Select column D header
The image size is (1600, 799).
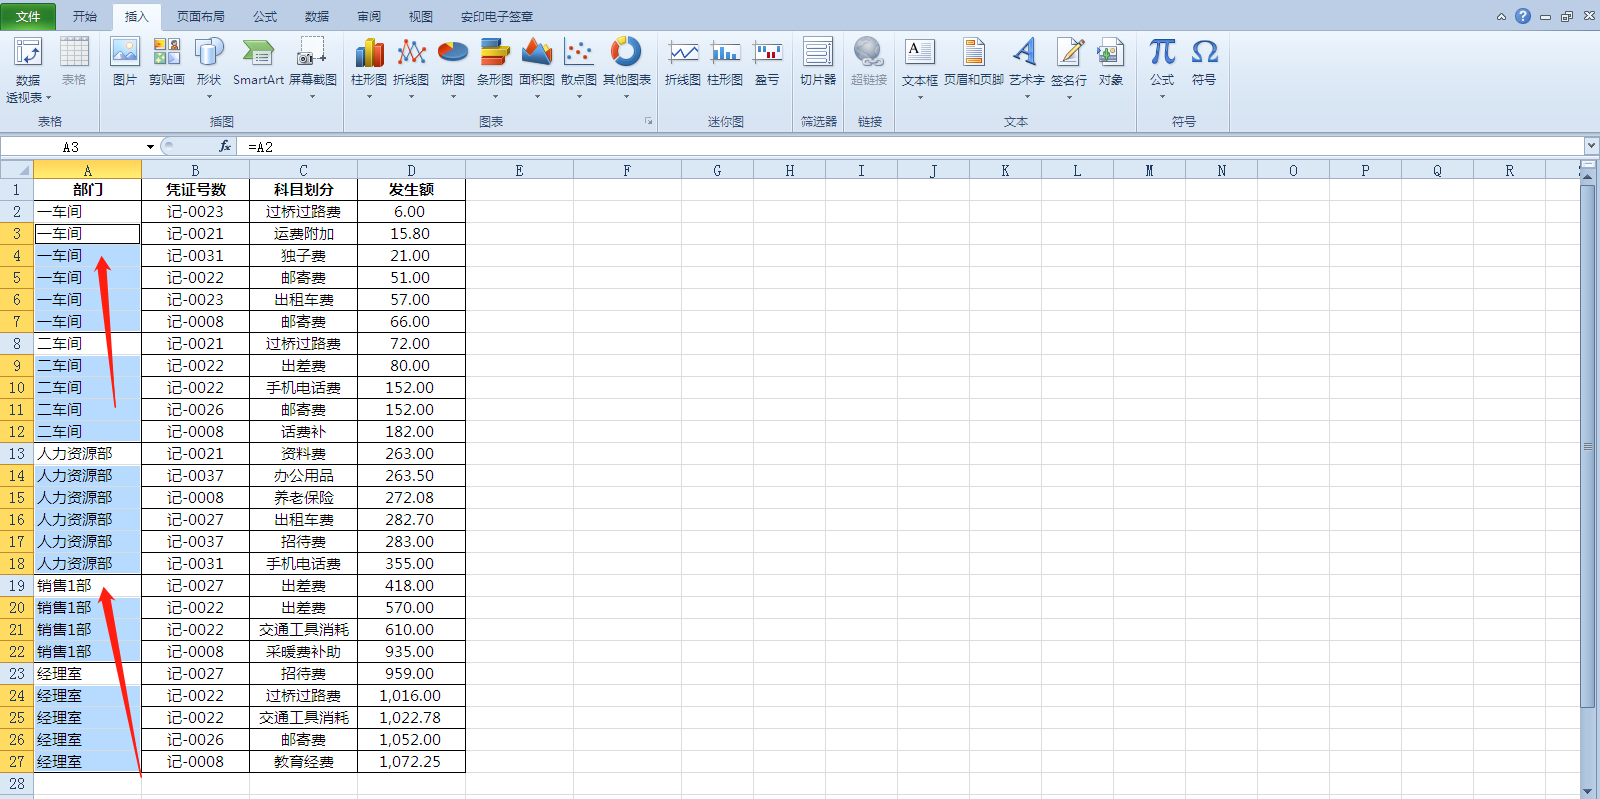point(411,170)
